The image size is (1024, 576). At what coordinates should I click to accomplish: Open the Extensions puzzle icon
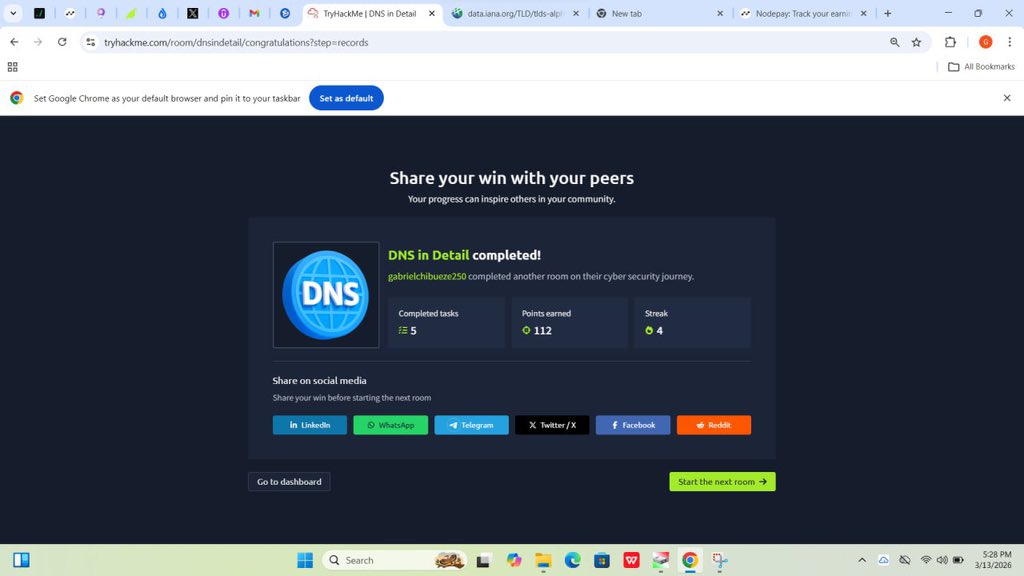click(950, 42)
